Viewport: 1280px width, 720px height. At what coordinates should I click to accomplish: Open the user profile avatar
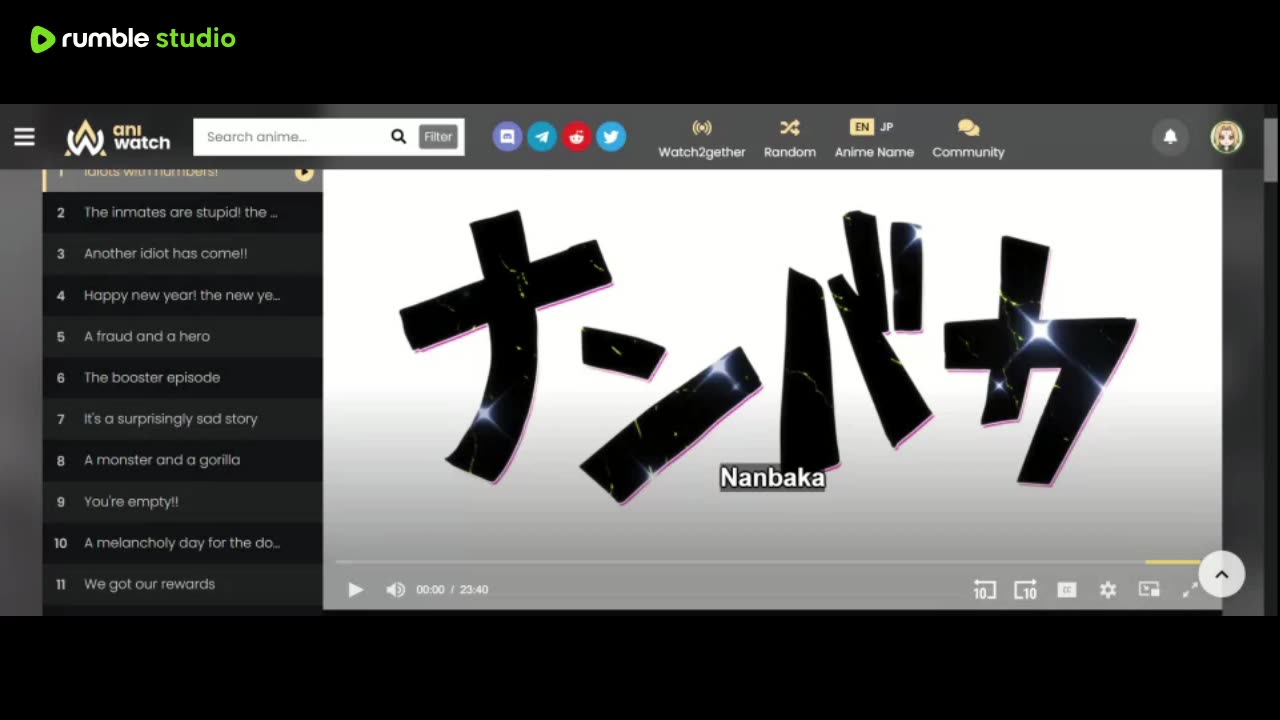coord(1227,137)
